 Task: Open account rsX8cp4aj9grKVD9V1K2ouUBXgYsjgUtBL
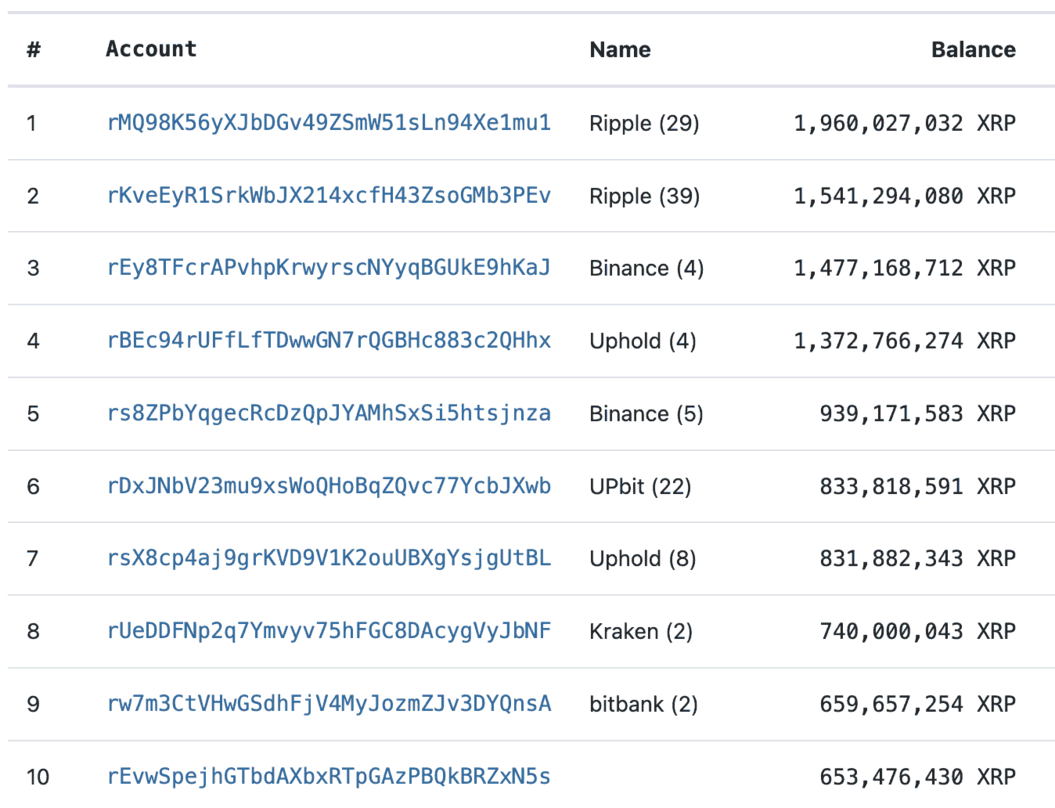(x=329, y=558)
